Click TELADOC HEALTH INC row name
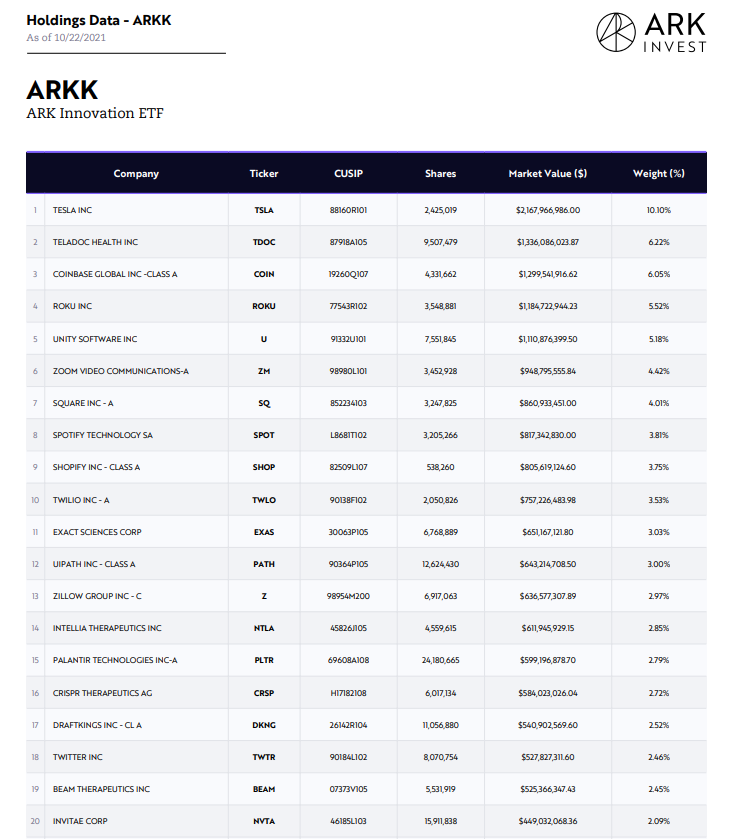732x839 pixels. click(95, 242)
